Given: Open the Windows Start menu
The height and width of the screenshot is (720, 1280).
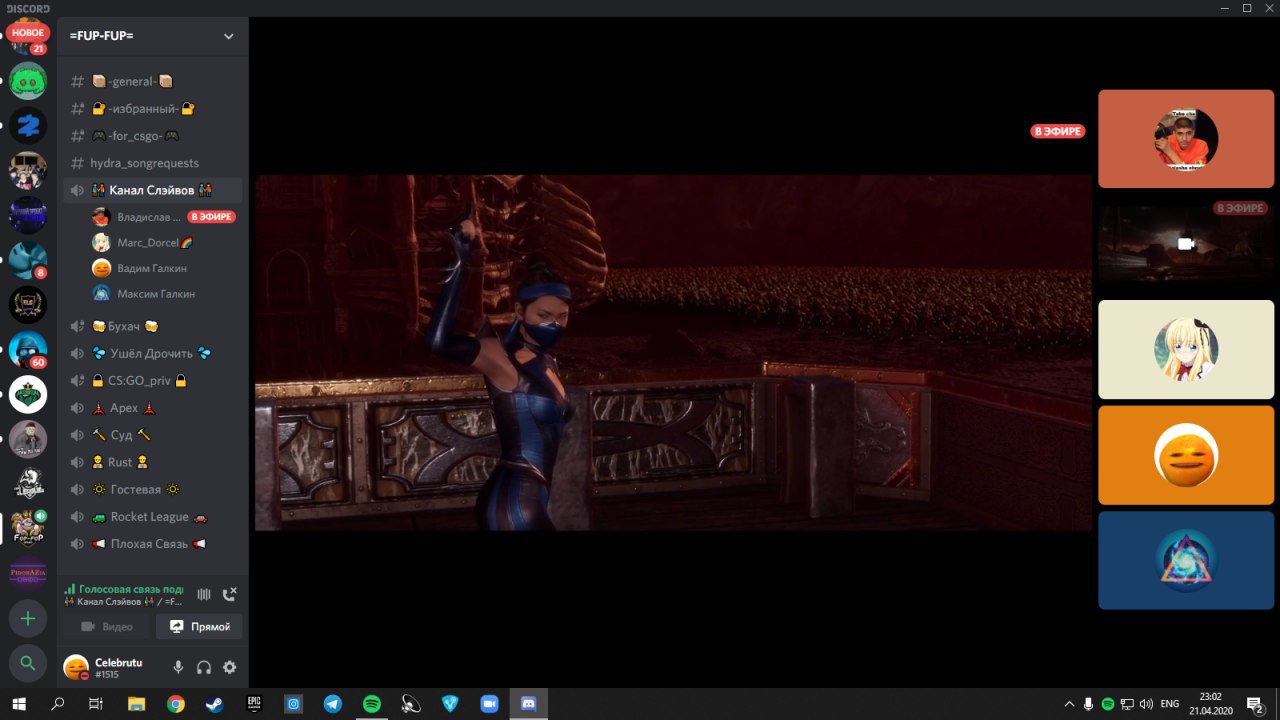Looking at the screenshot, I should (19, 704).
